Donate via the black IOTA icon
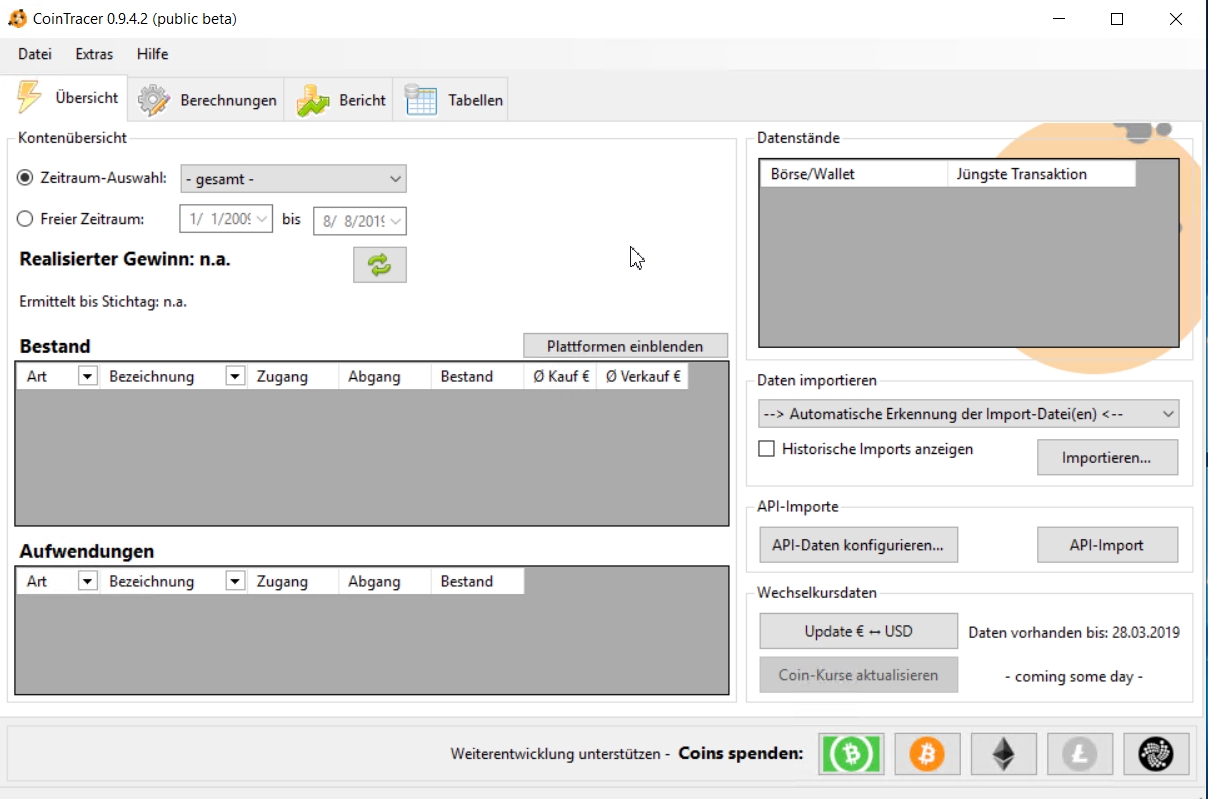The height and width of the screenshot is (799, 1208). 1156,754
